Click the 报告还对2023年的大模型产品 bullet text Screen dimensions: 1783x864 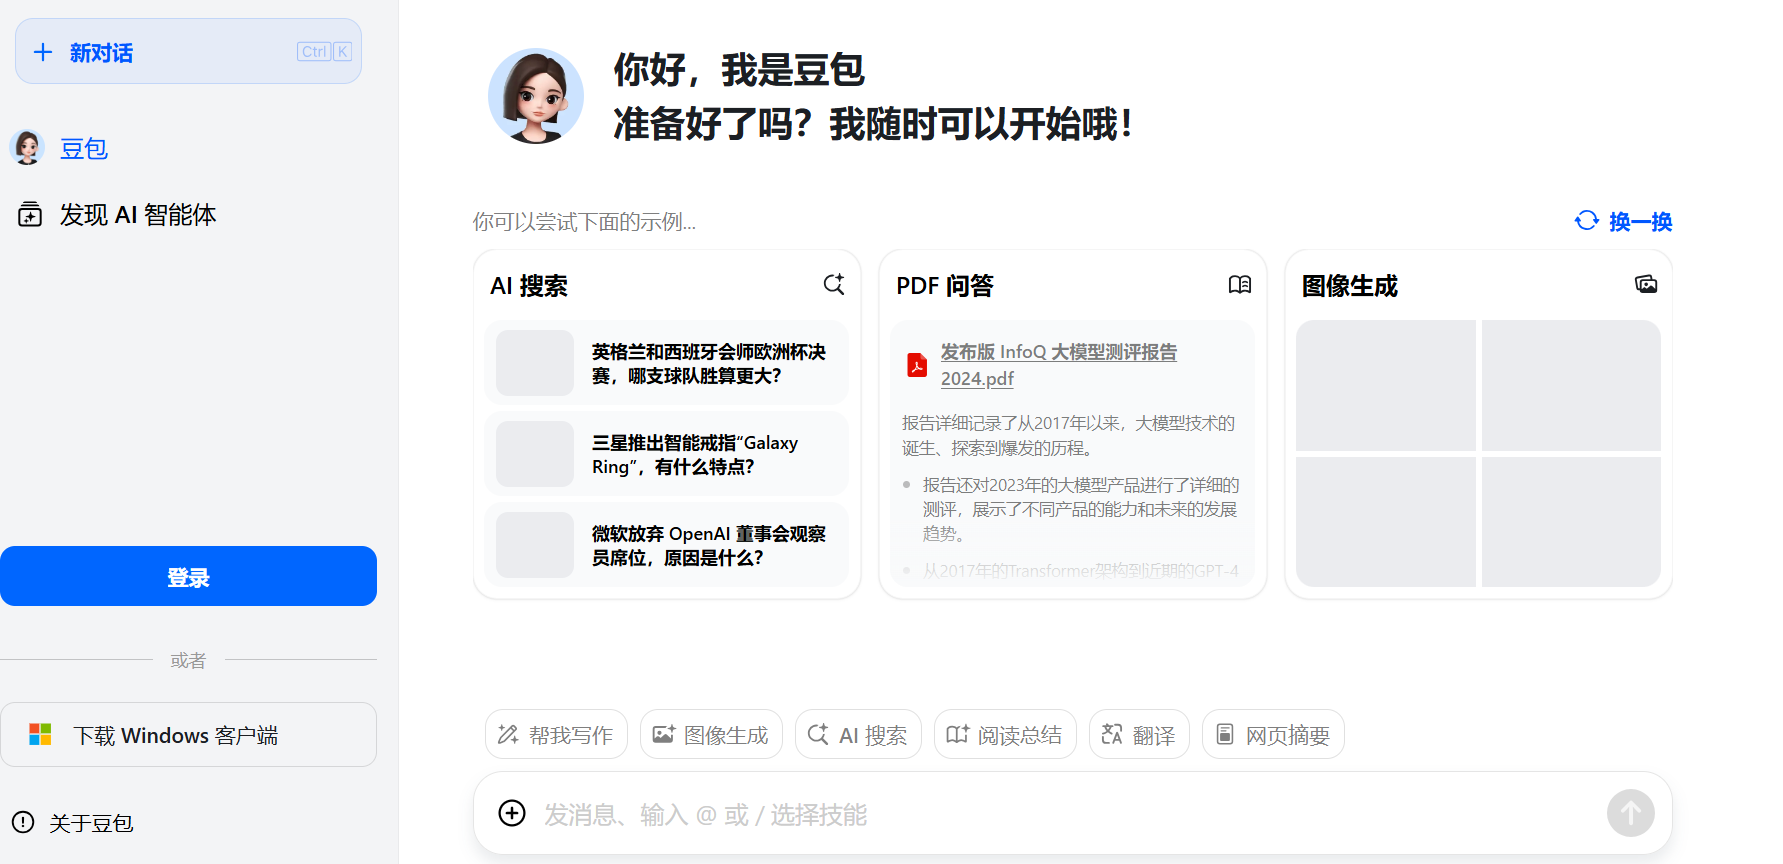coord(1081,509)
